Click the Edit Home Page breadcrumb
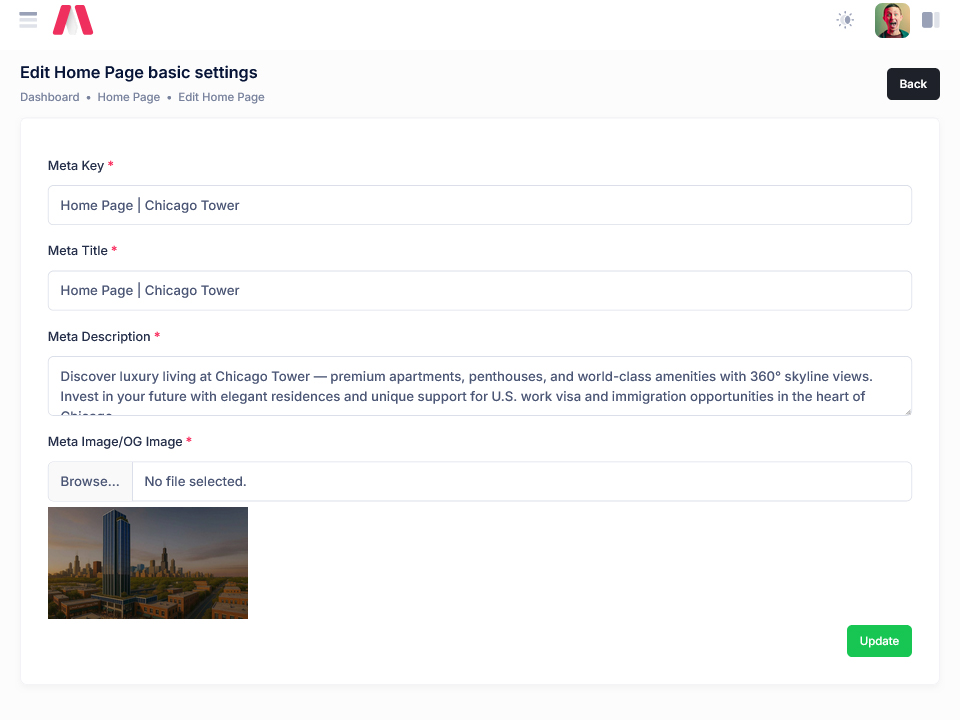This screenshot has width=960, height=720. point(221,97)
